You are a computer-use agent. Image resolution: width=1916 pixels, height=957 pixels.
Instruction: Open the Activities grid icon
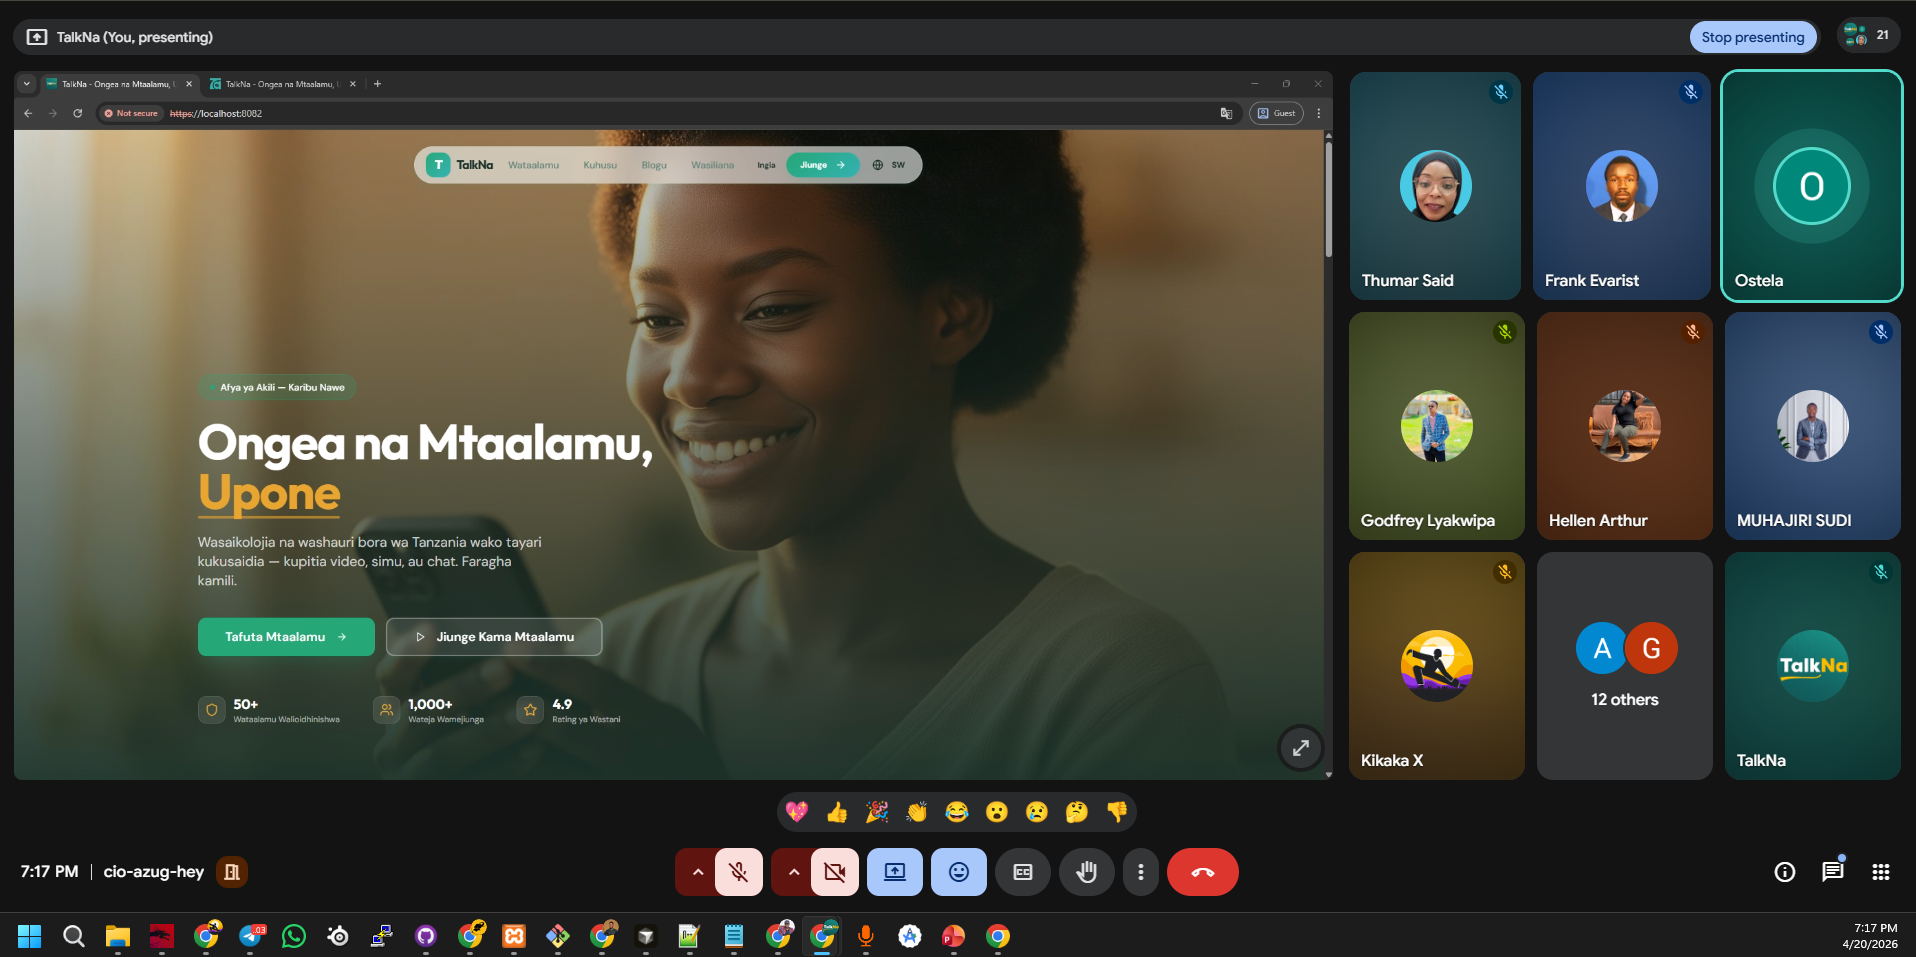tap(1880, 872)
